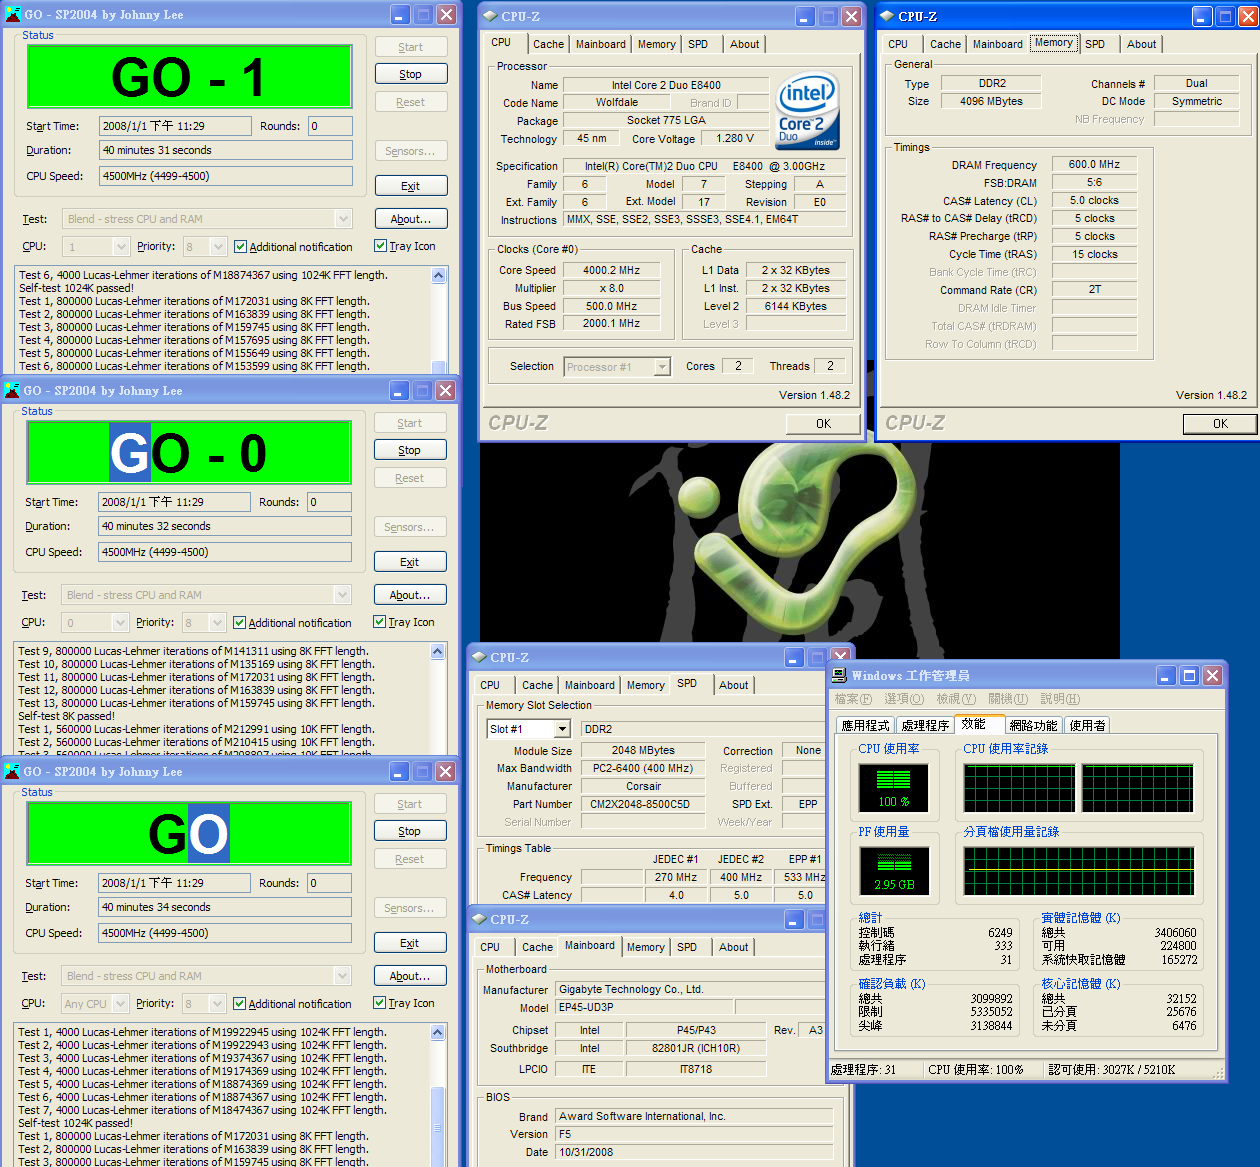
Task: Maximize the Windows Task Manager window
Action: [x=1189, y=676]
